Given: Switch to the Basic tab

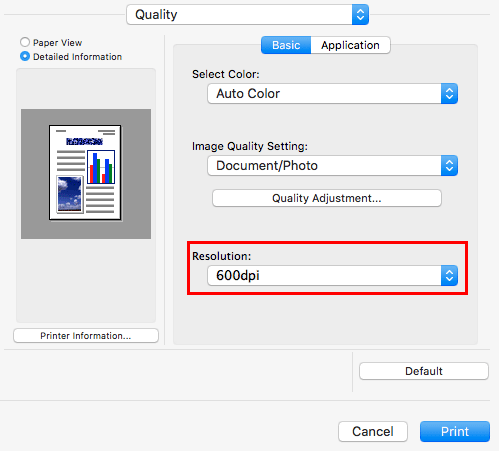Looking at the screenshot, I should 286,45.
